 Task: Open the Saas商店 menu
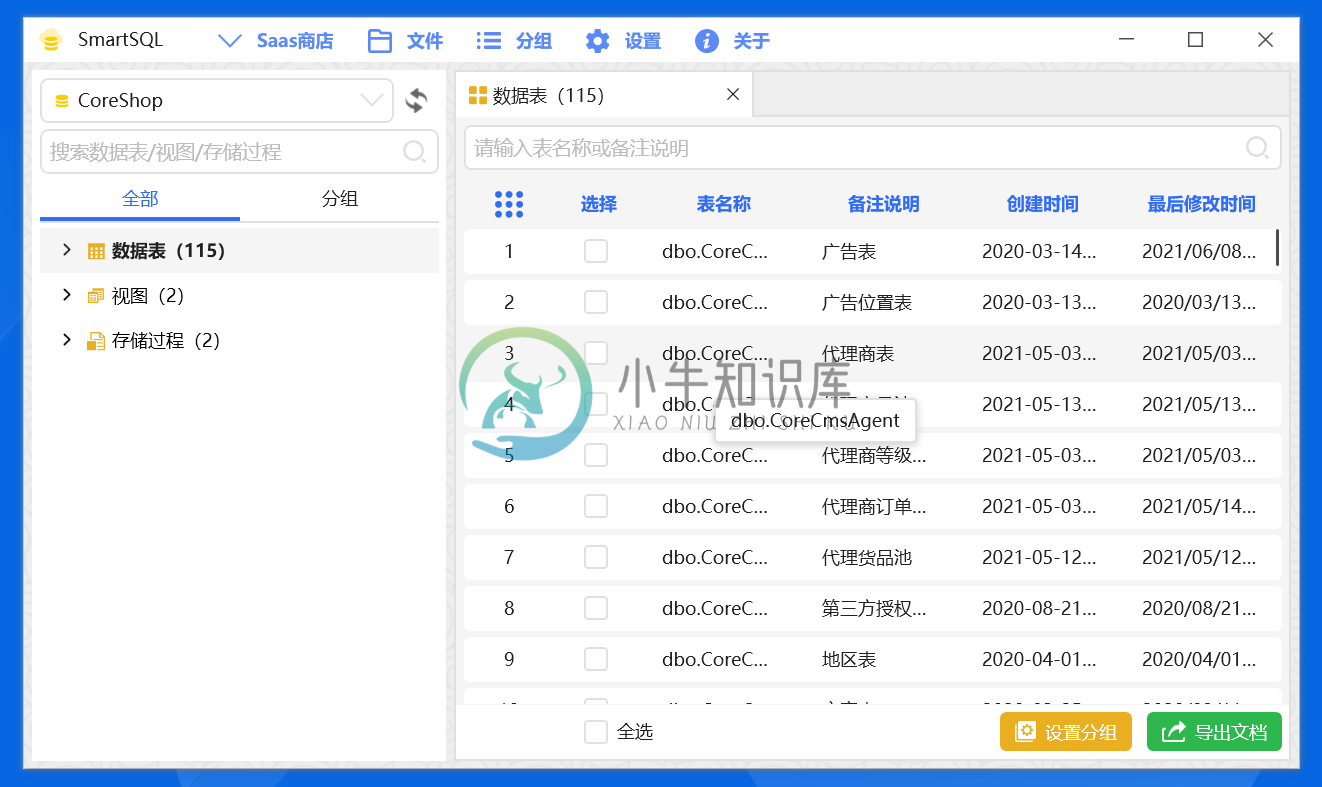(275, 41)
